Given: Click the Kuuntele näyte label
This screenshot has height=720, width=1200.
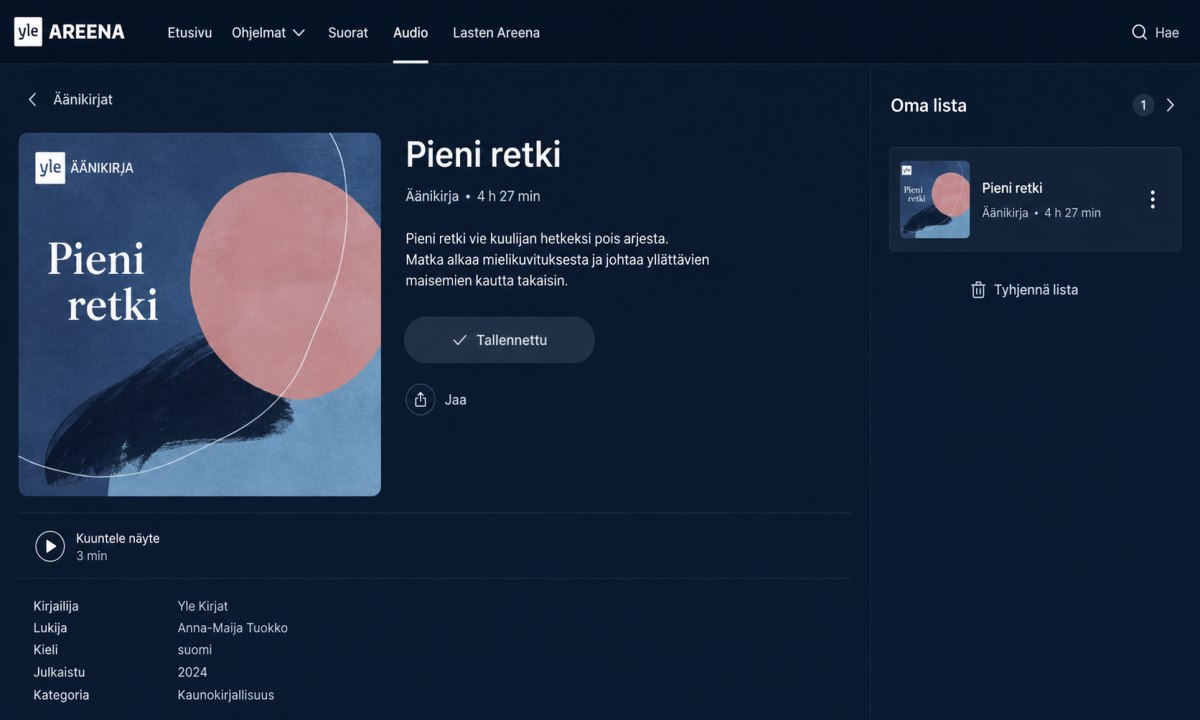Looking at the screenshot, I should pos(118,538).
